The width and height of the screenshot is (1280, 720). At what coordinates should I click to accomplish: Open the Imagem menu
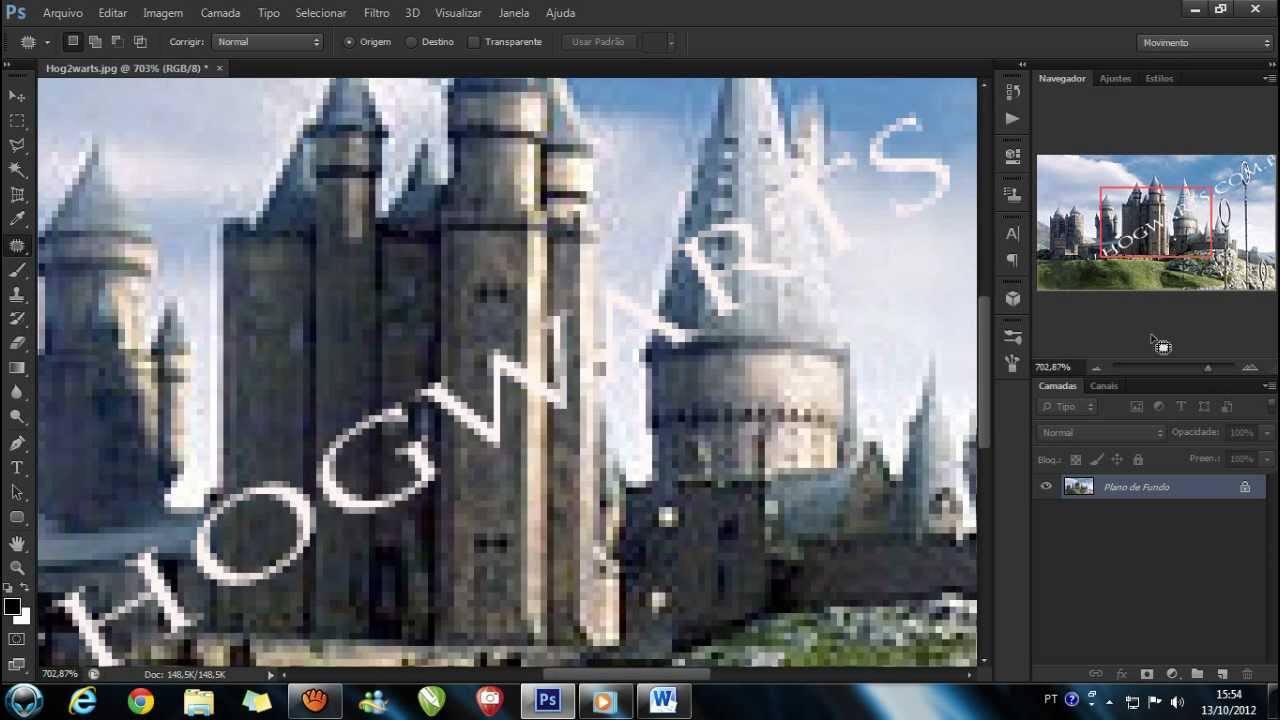point(163,13)
